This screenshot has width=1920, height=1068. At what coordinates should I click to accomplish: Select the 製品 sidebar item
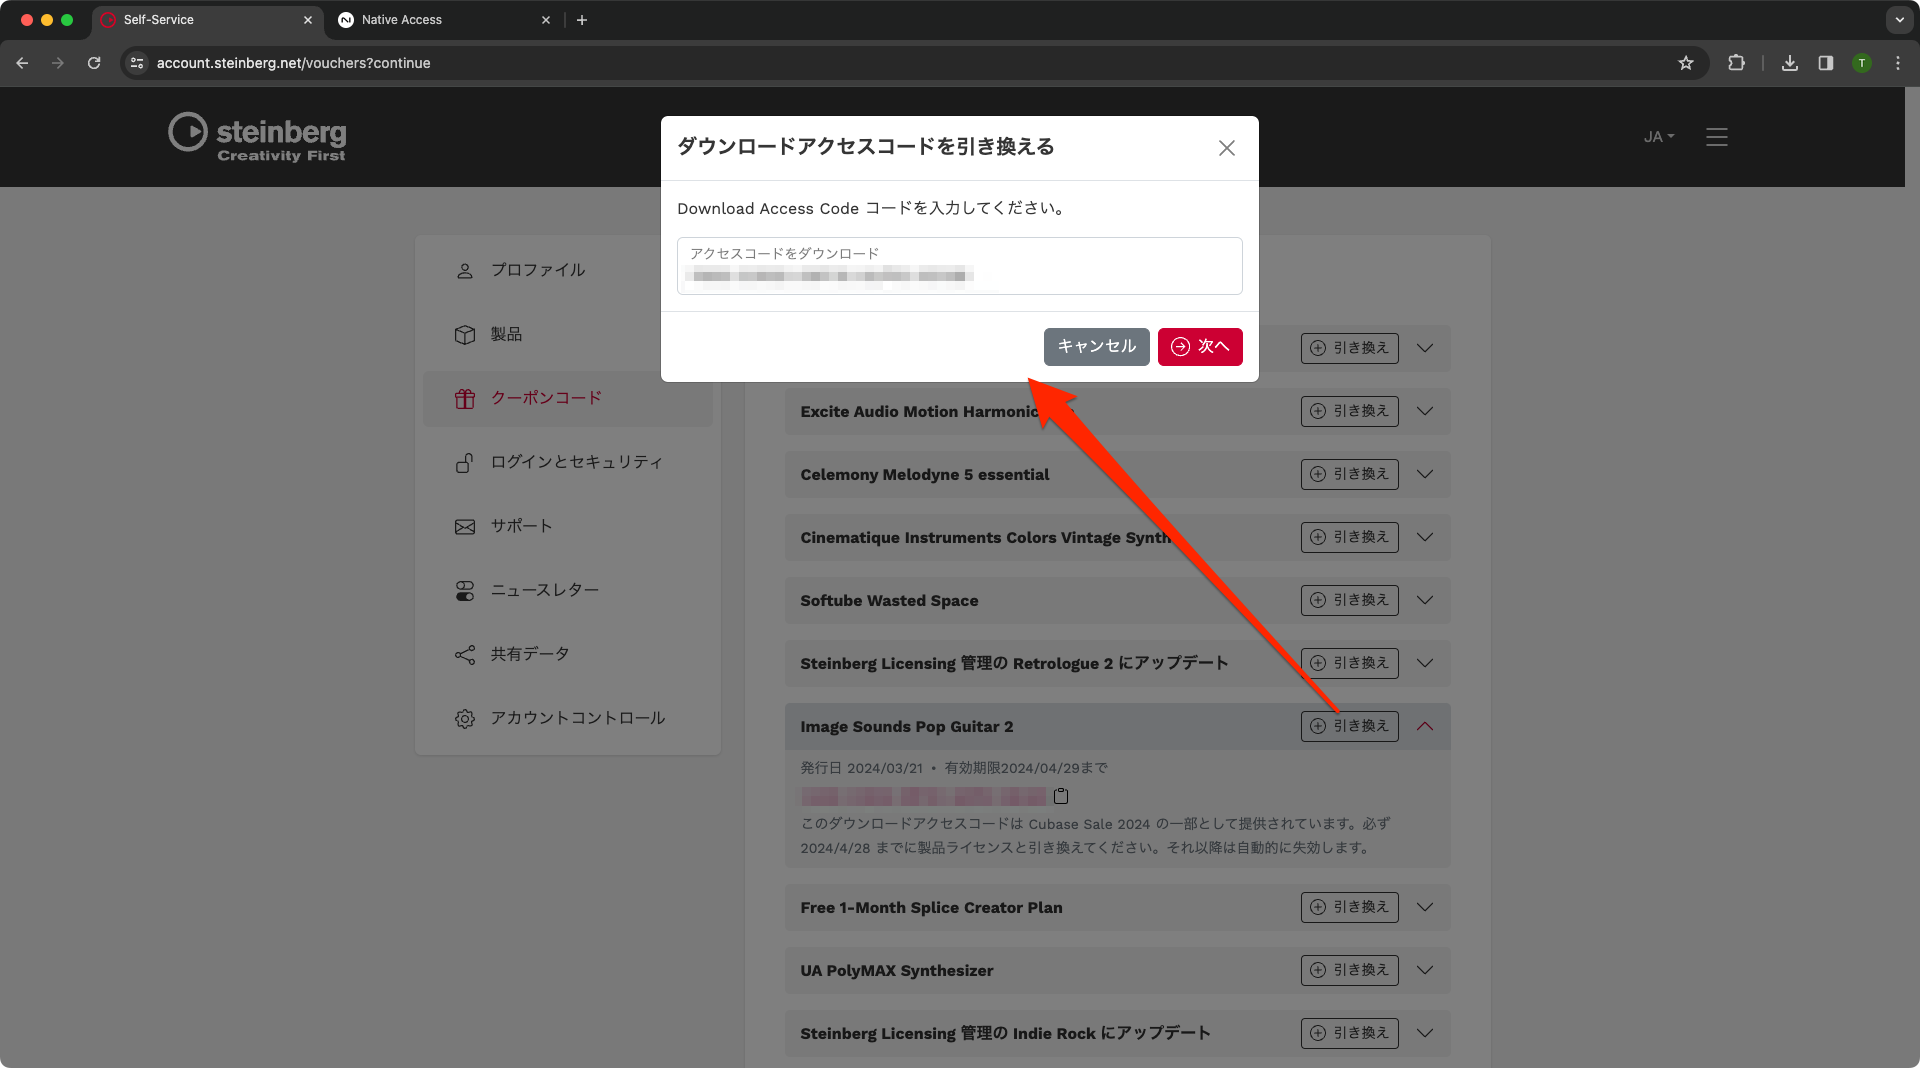tap(506, 334)
